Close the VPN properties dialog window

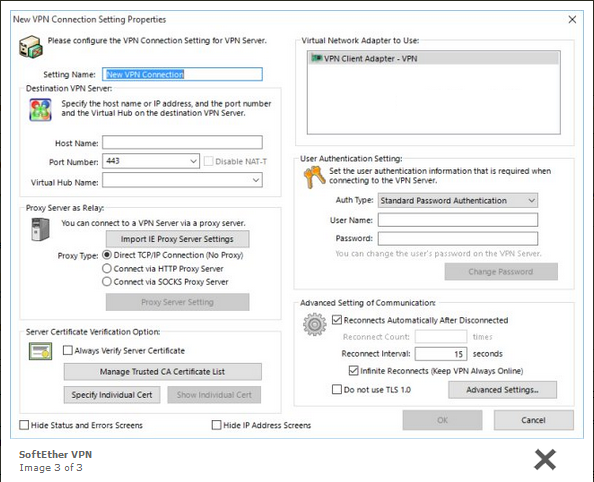(x=572, y=19)
